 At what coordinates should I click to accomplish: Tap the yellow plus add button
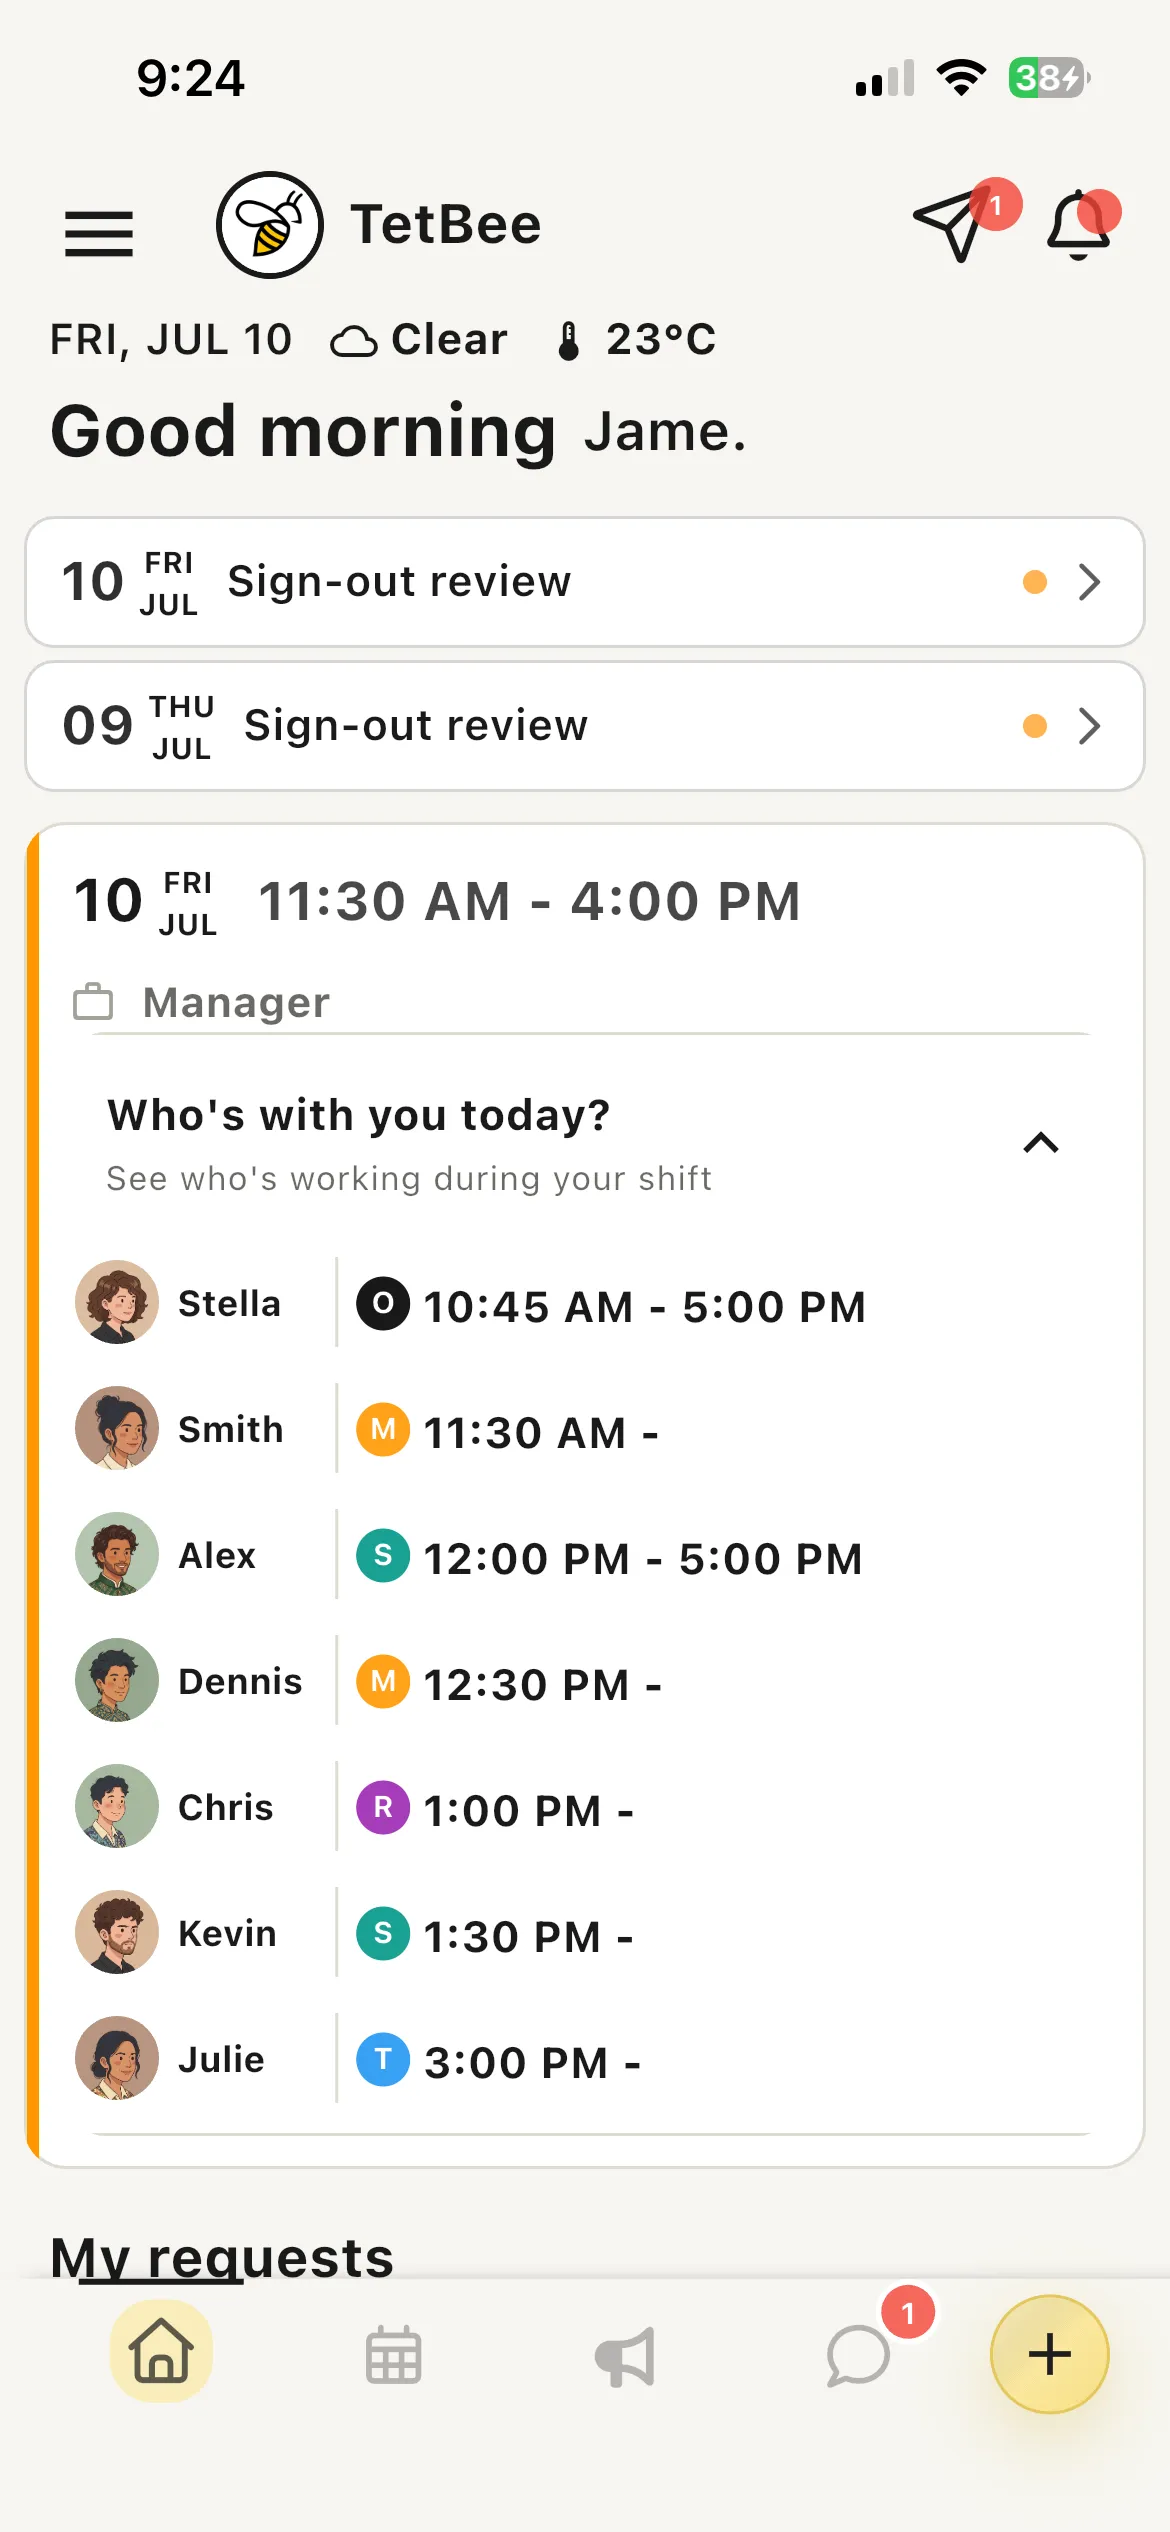pyautogui.click(x=1049, y=2354)
